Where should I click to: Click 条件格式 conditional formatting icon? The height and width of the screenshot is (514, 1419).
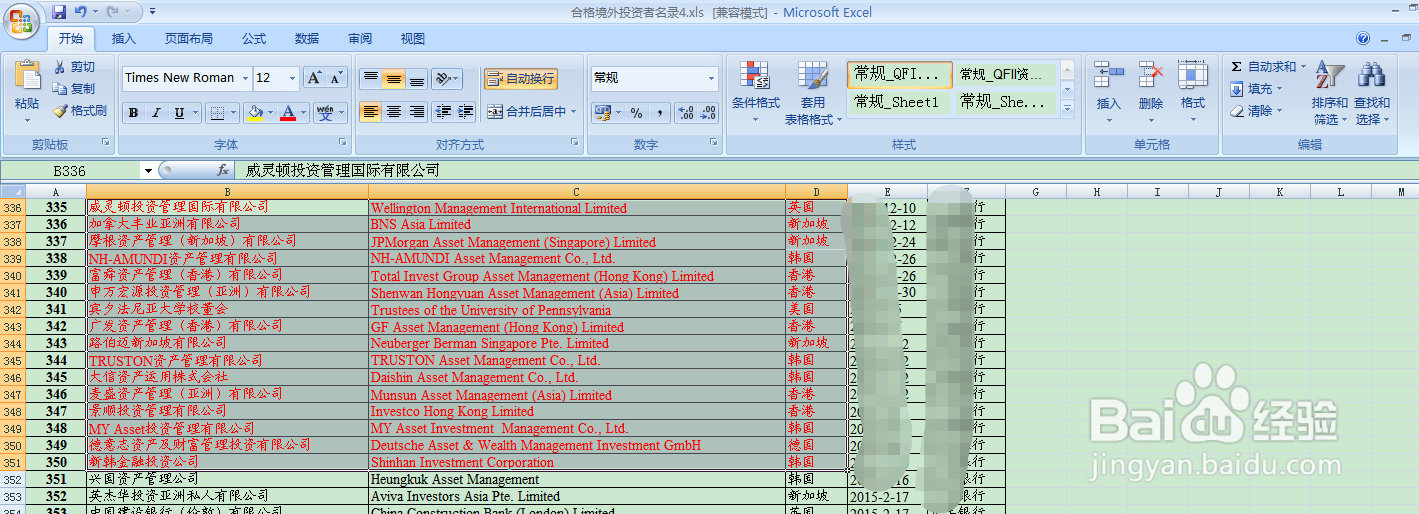pos(755,76)
